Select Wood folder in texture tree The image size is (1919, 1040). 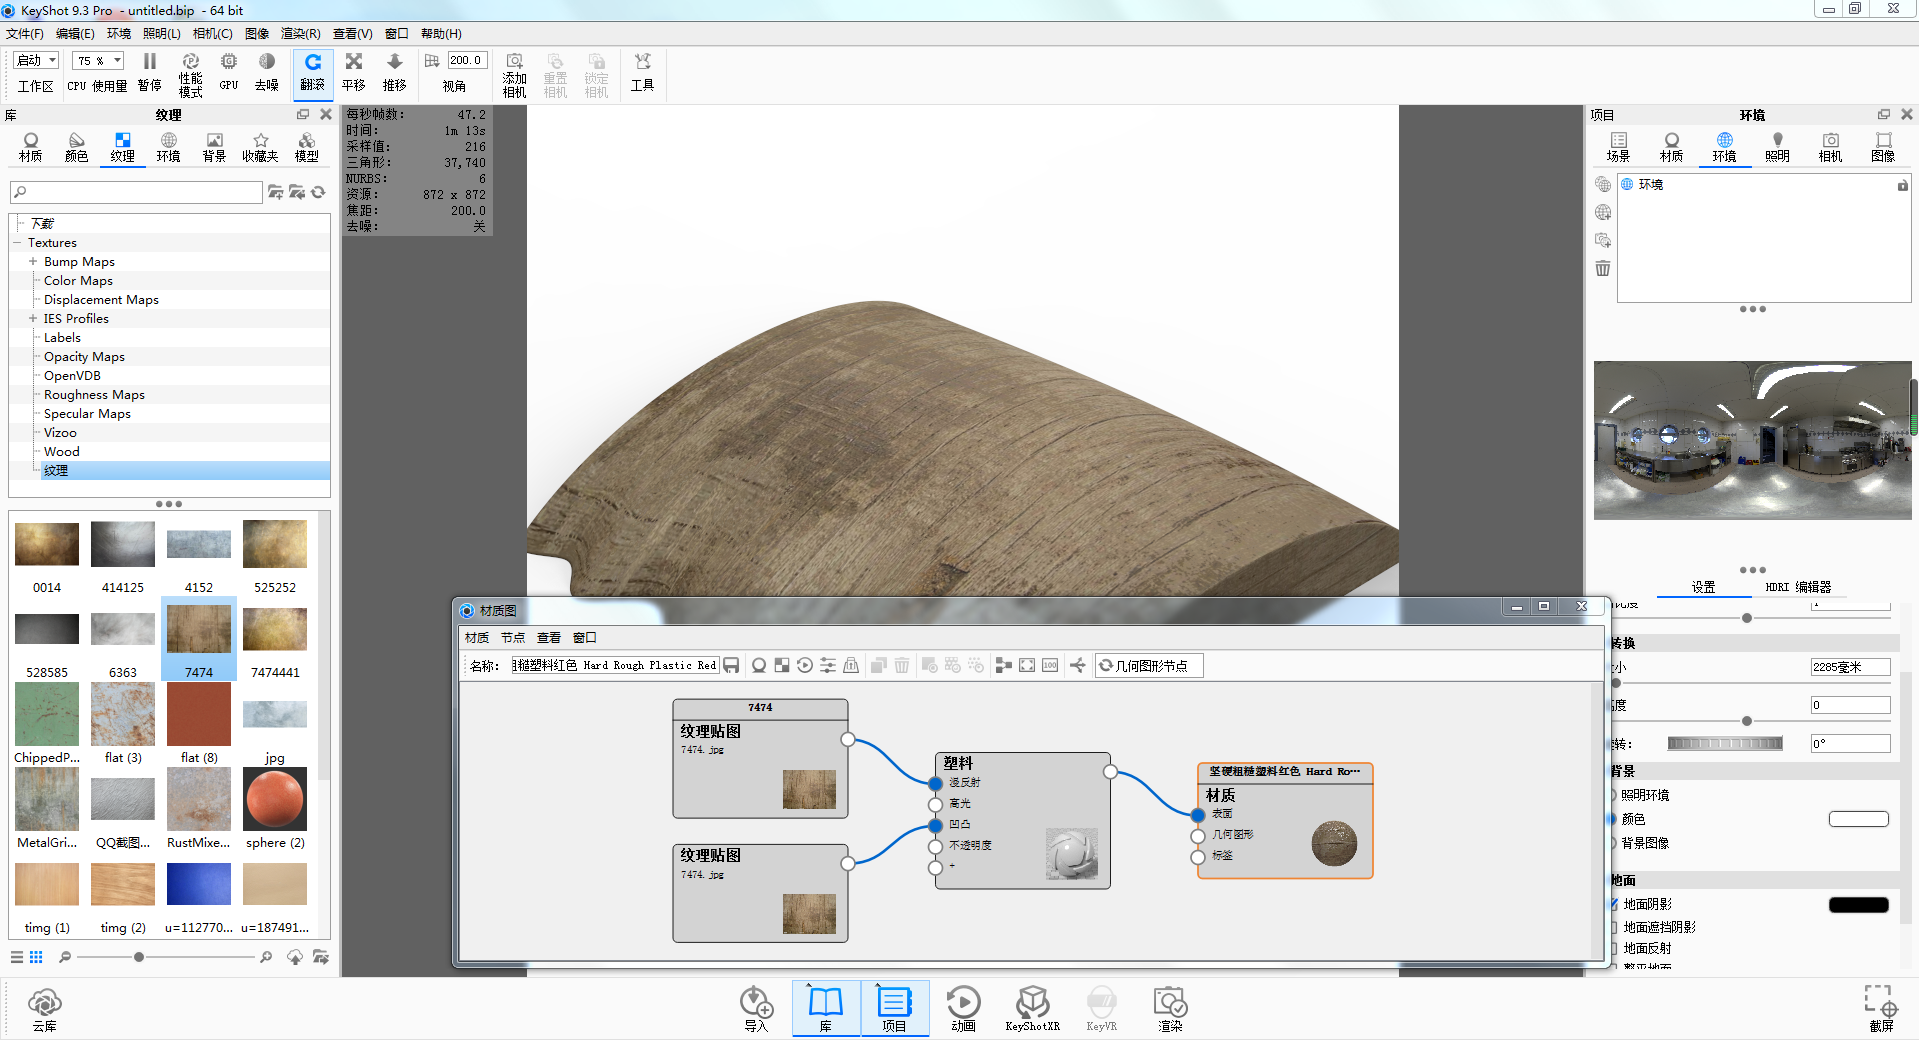click(x=62, y=451)
